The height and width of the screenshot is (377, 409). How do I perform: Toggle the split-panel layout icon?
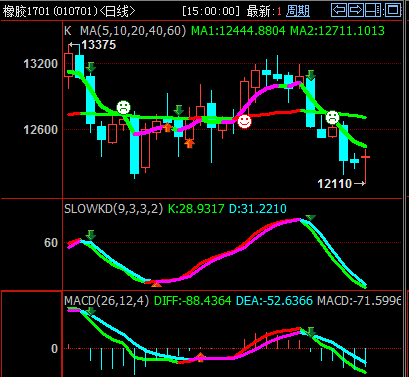[x=373, y=10]
